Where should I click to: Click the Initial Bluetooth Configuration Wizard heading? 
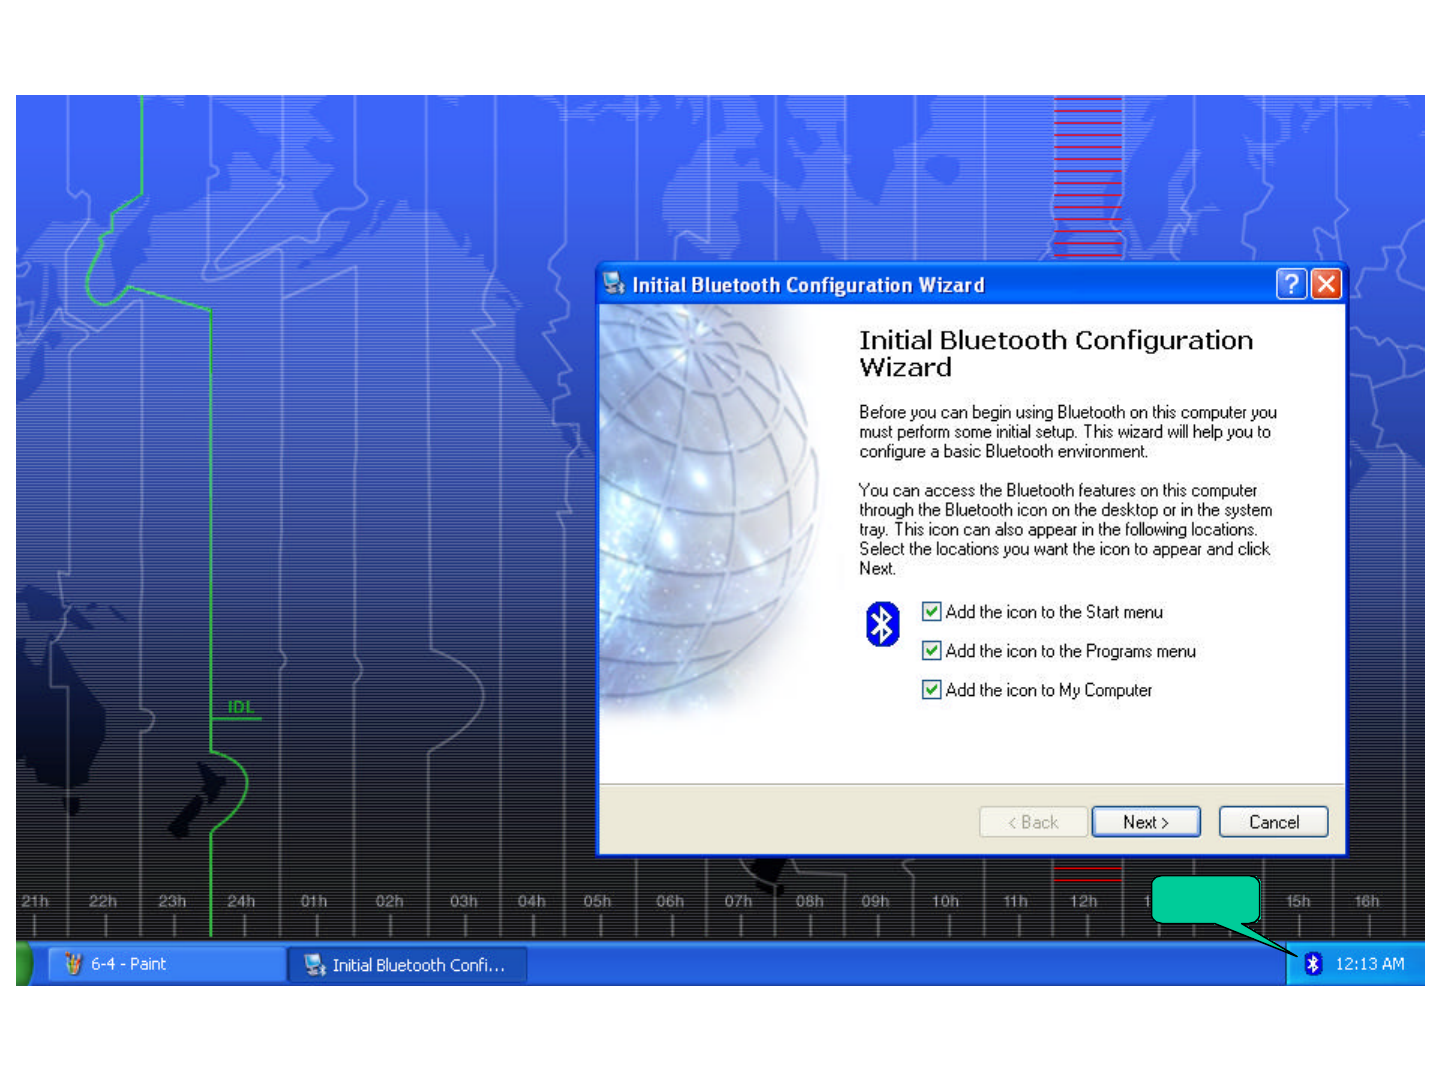coord(1056,353)
